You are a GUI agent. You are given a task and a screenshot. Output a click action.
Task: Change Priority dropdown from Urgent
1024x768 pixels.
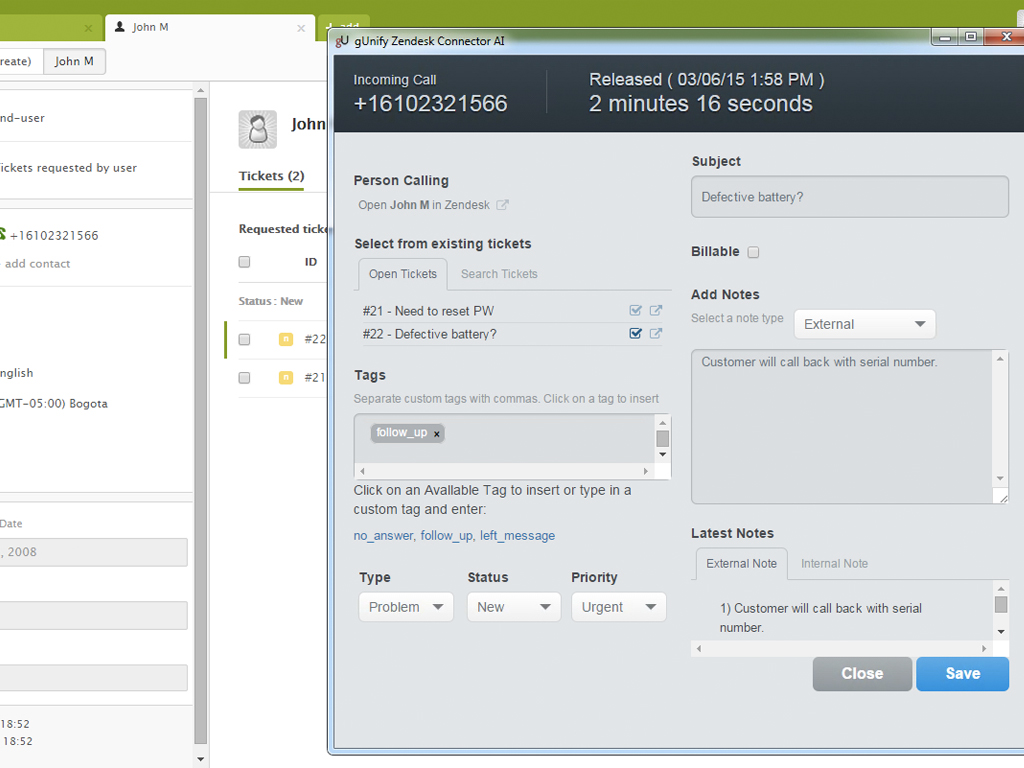click(x=618, y=607)
